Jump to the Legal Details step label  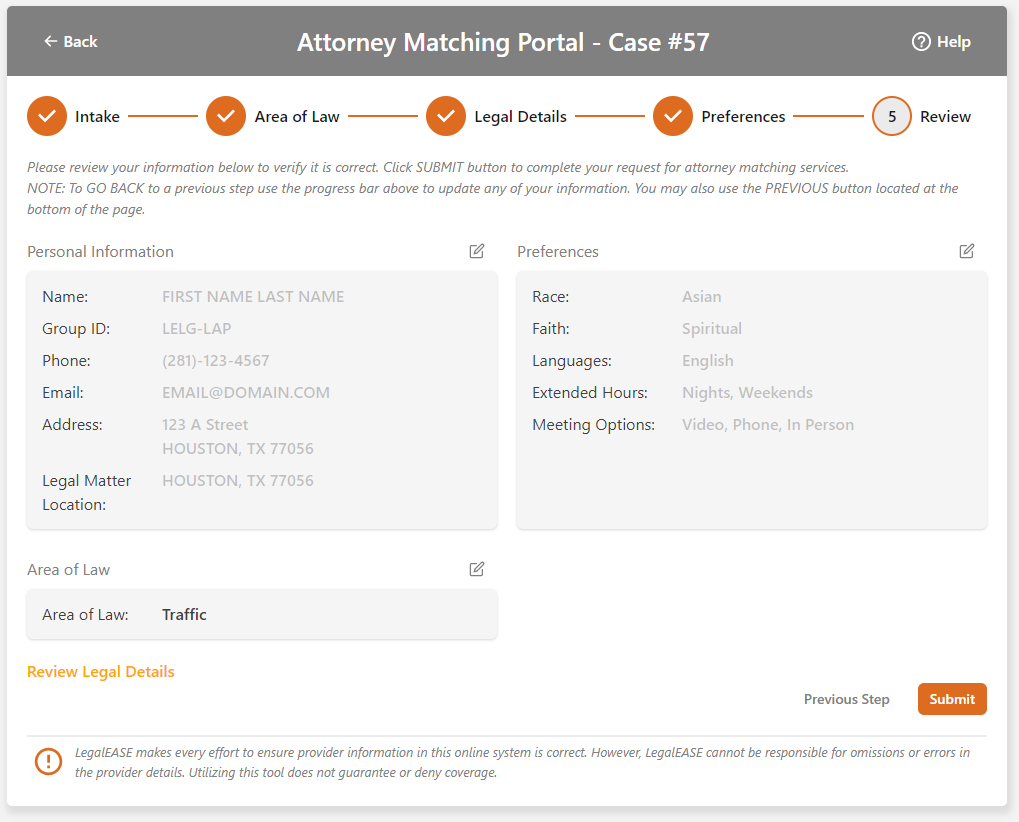point(520,117)
